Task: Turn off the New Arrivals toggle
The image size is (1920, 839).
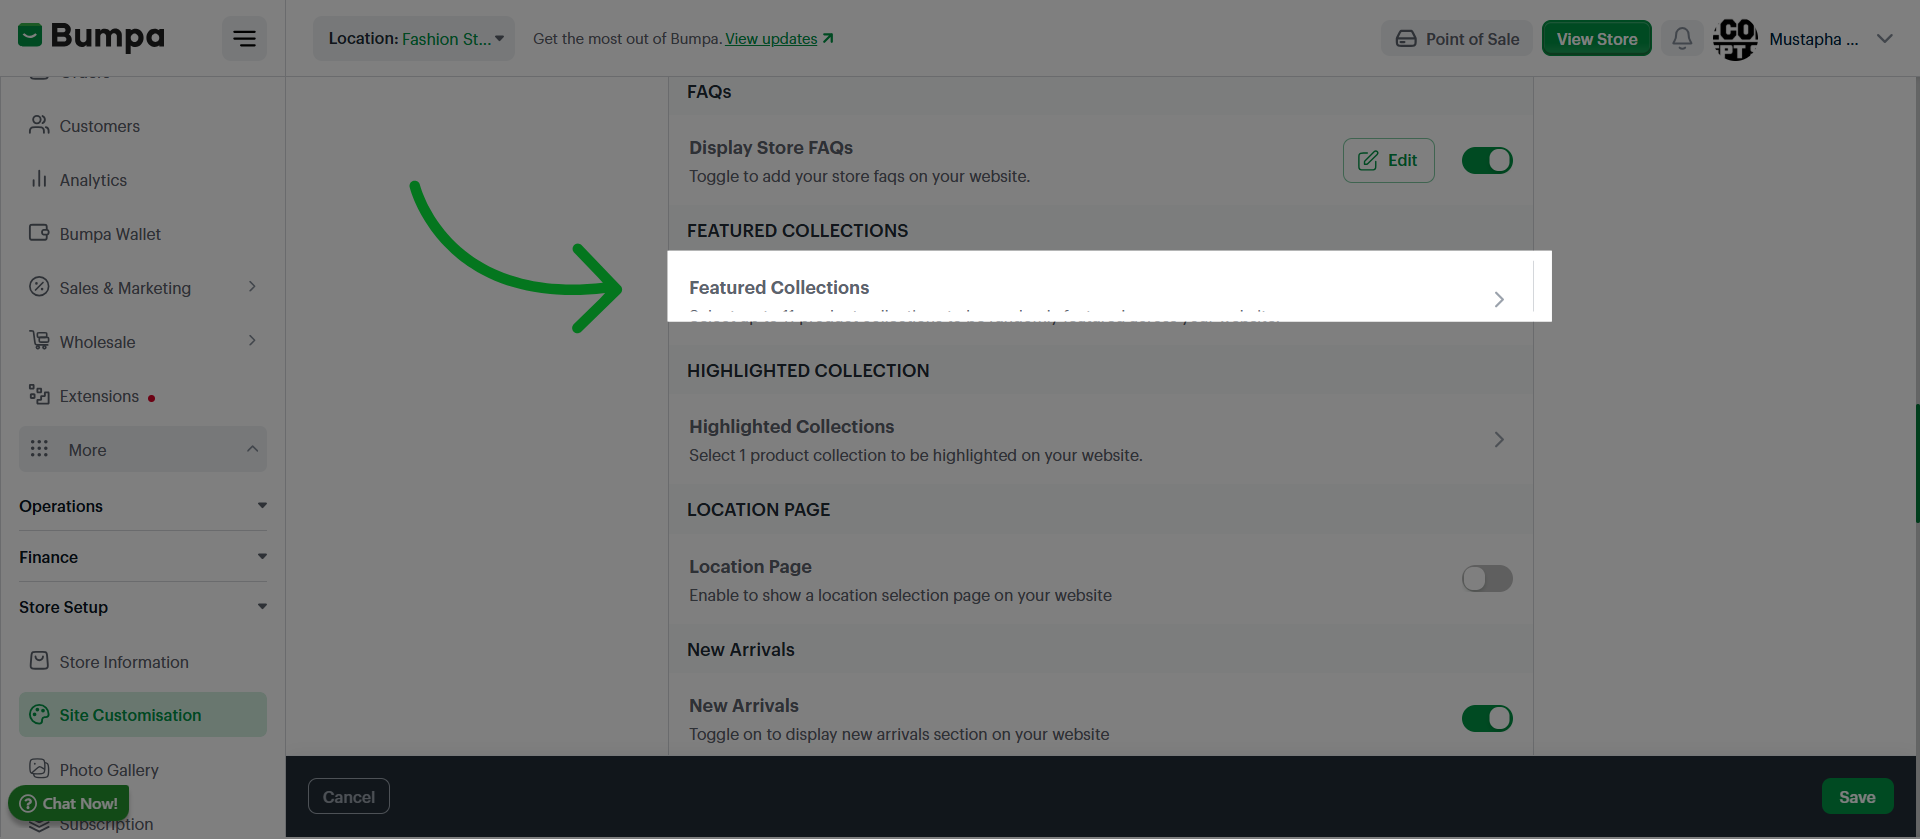Action: coord(1487,718)
